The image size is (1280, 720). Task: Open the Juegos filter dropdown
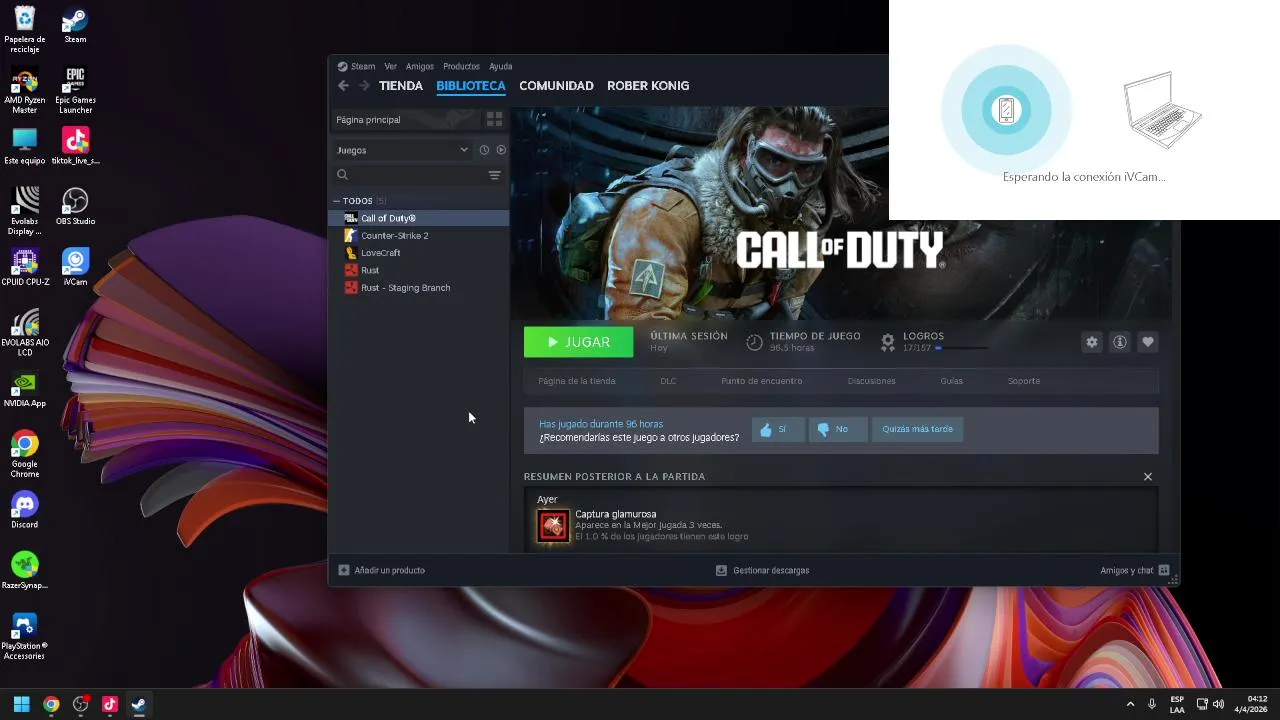tap(402, 150)
